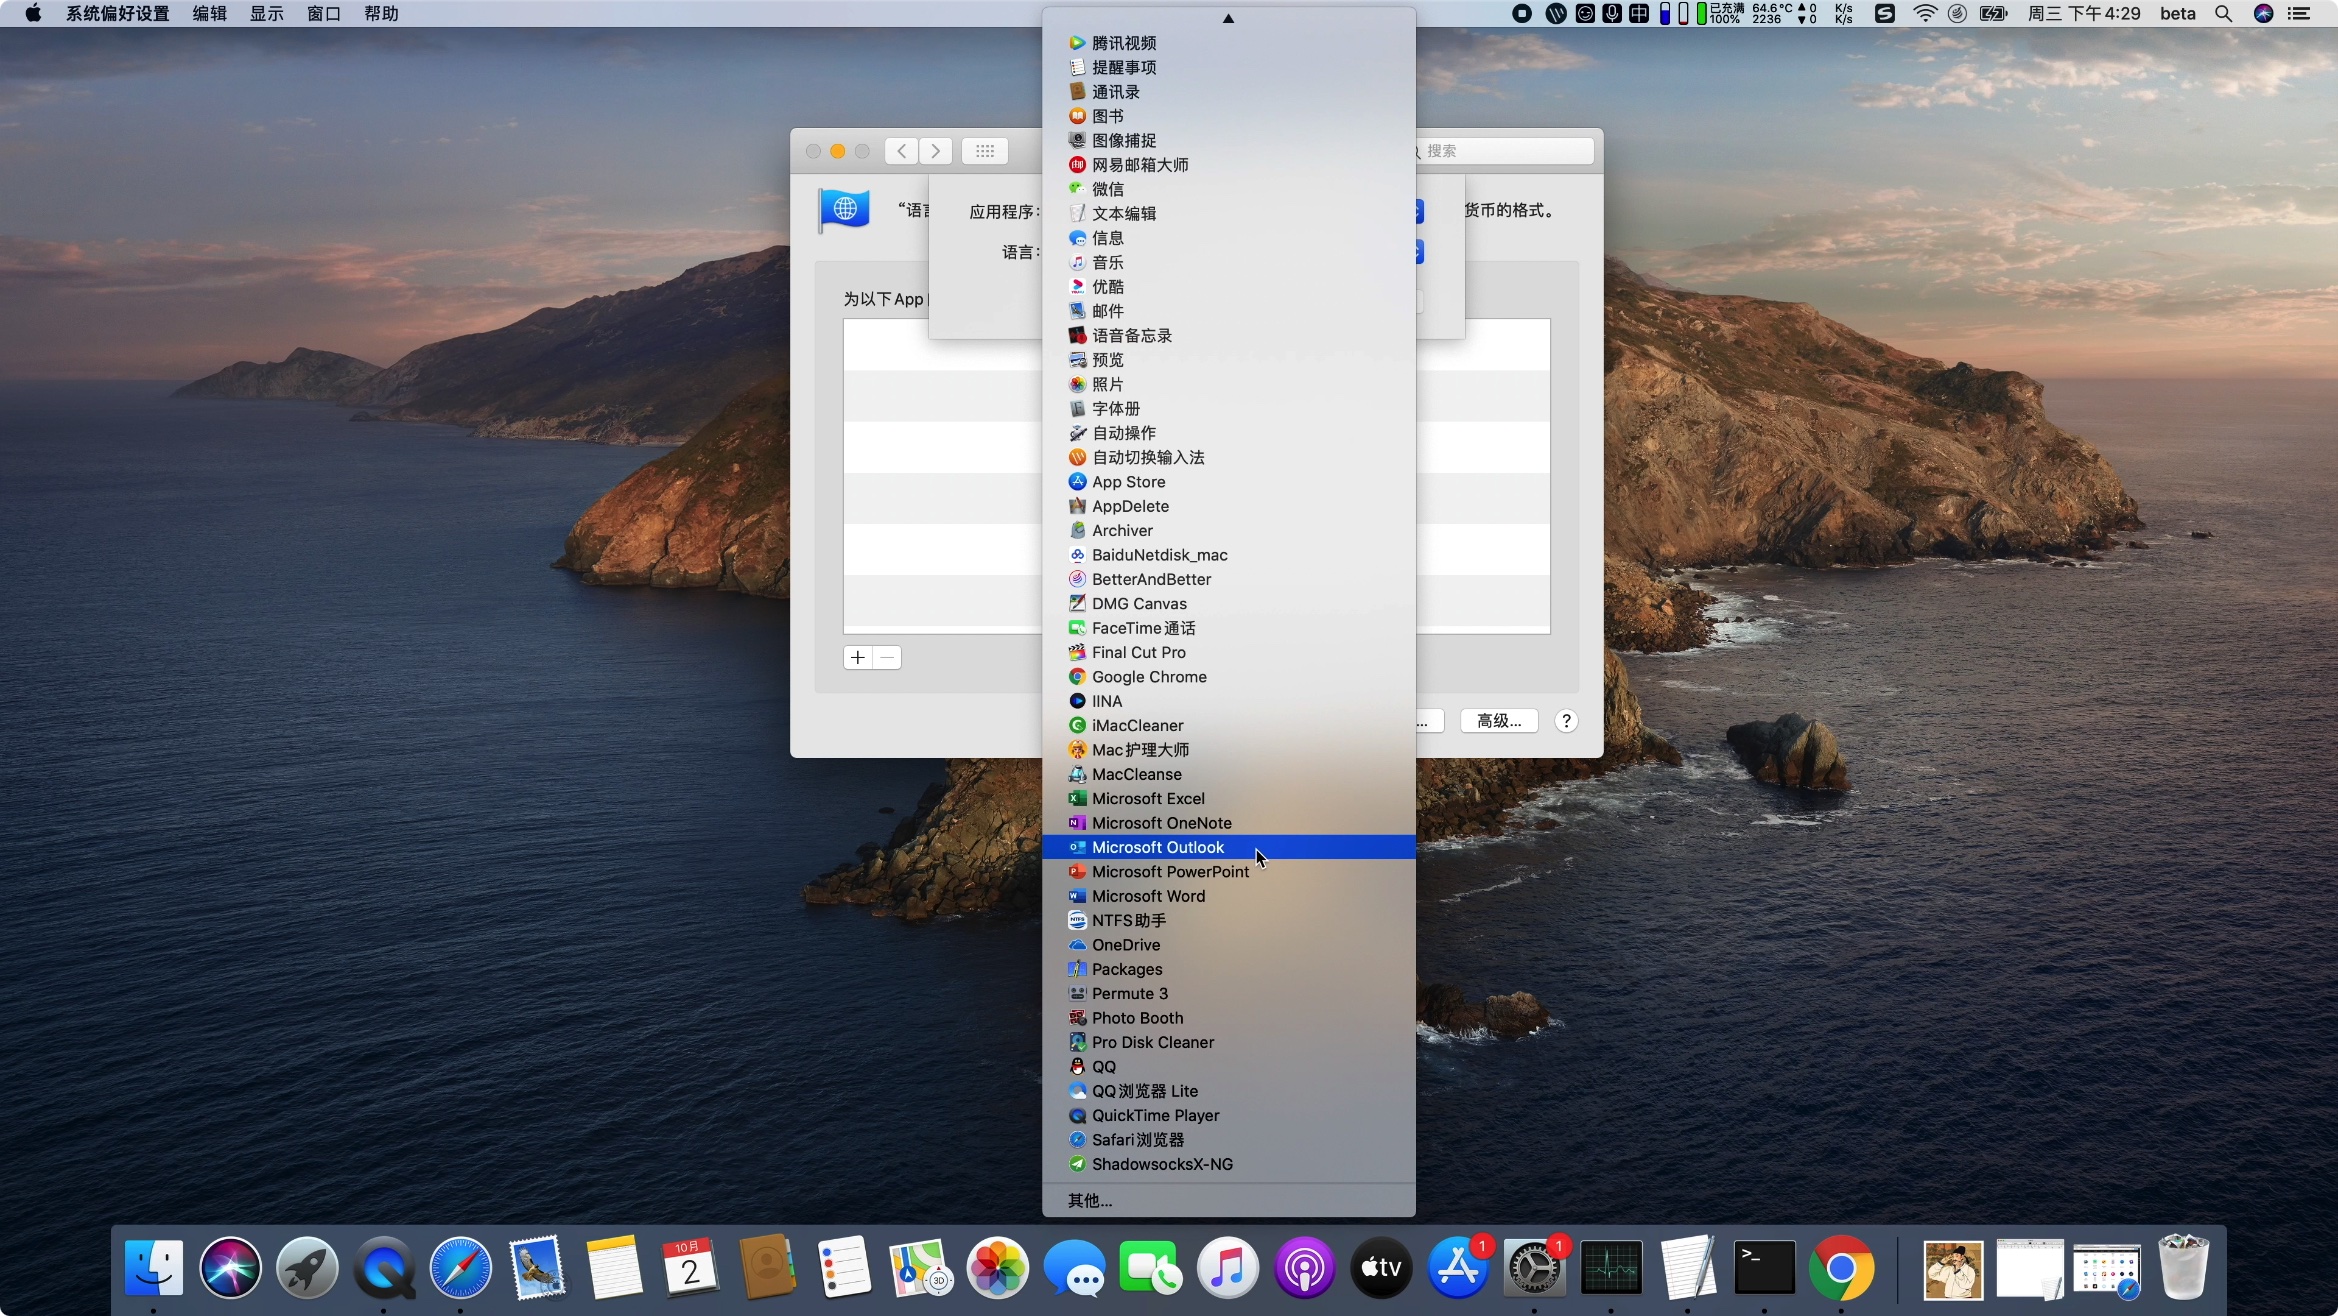Screen dimensions: 2338x1316
Task: Open the 编辑 menu
Action: point(210,14)
